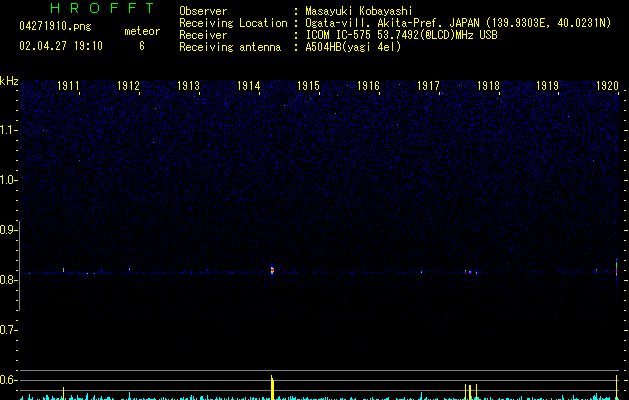Click the 1914 time marker
Screen dimensions: 629x400
click(x=249, y=86)
